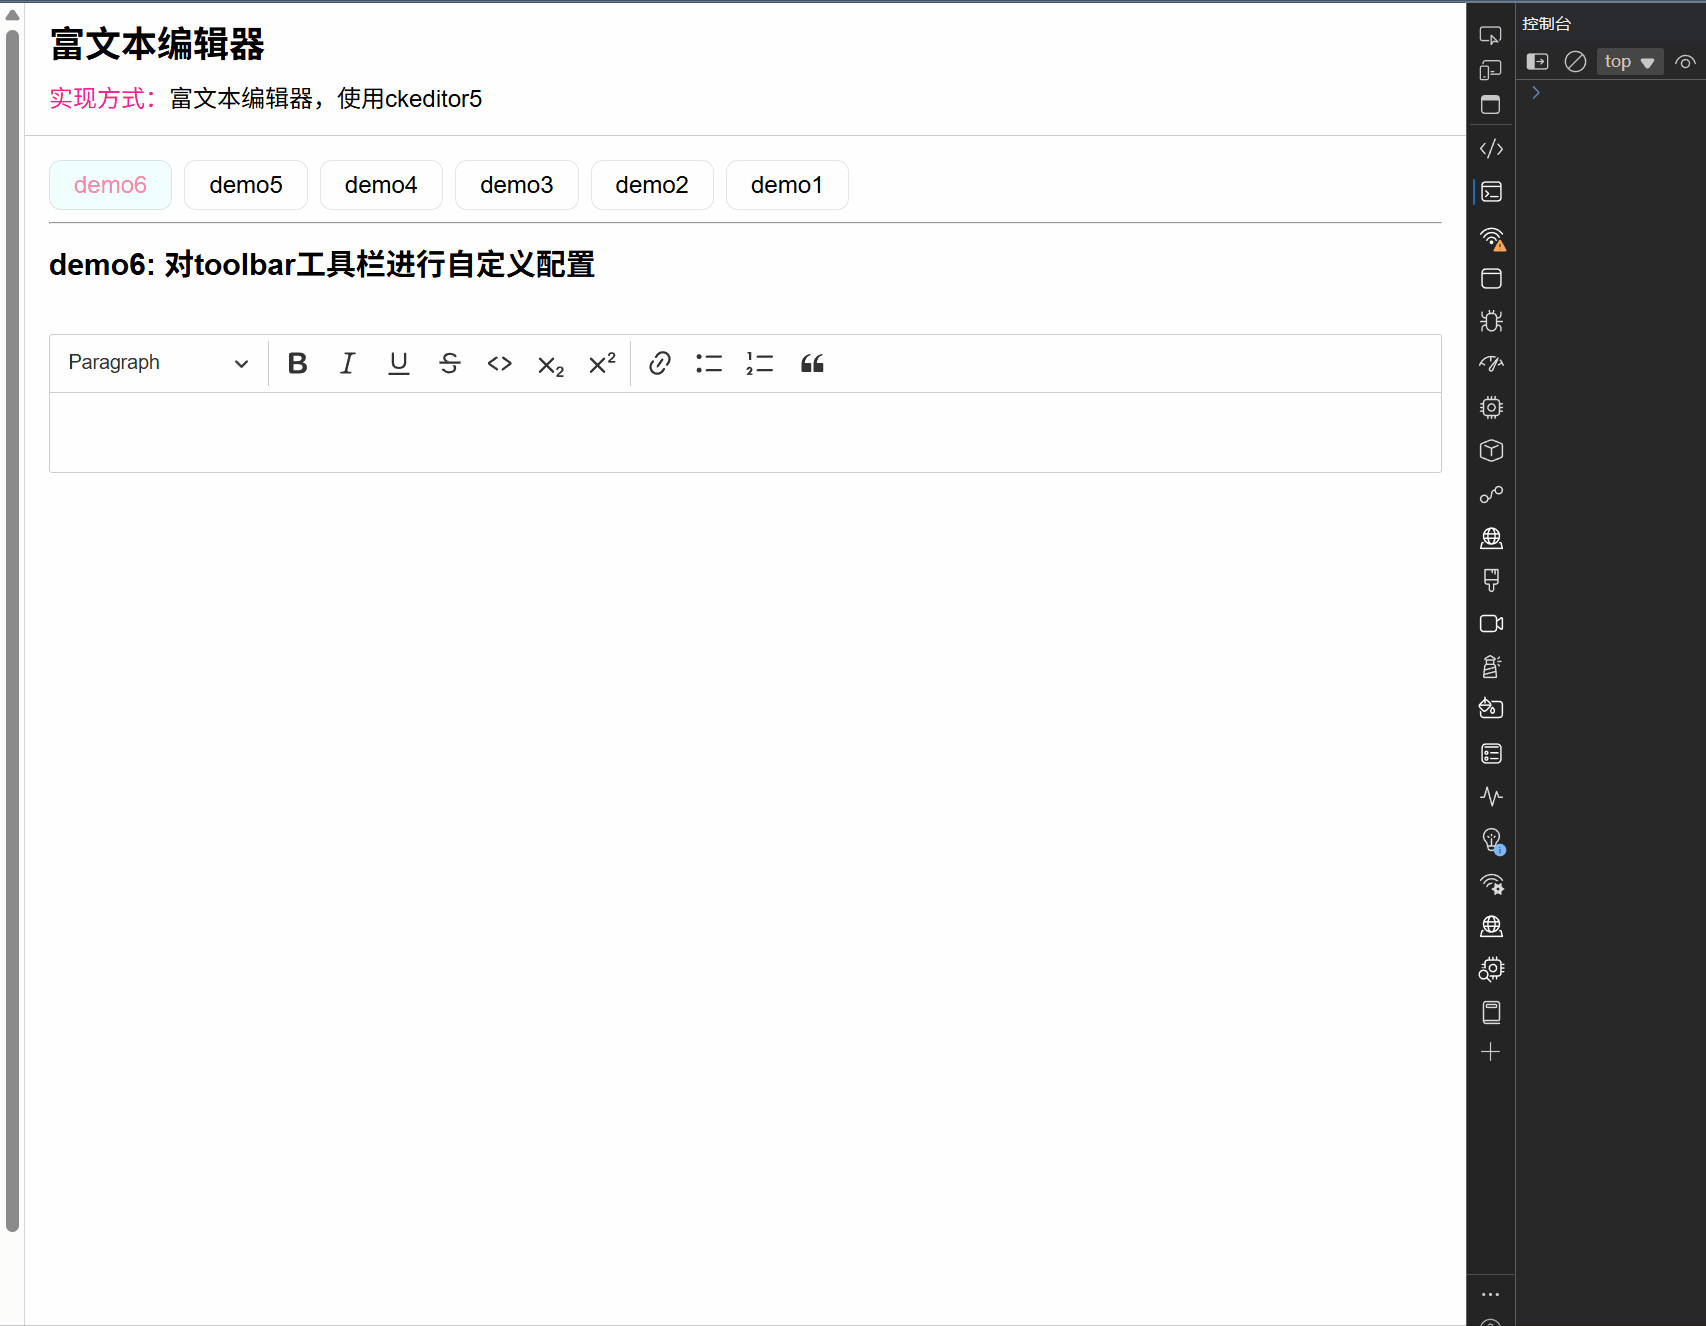1706x1326 pixels.
Task: Open the Elements panel code-brackets icon
Action: coord(1491,149)
